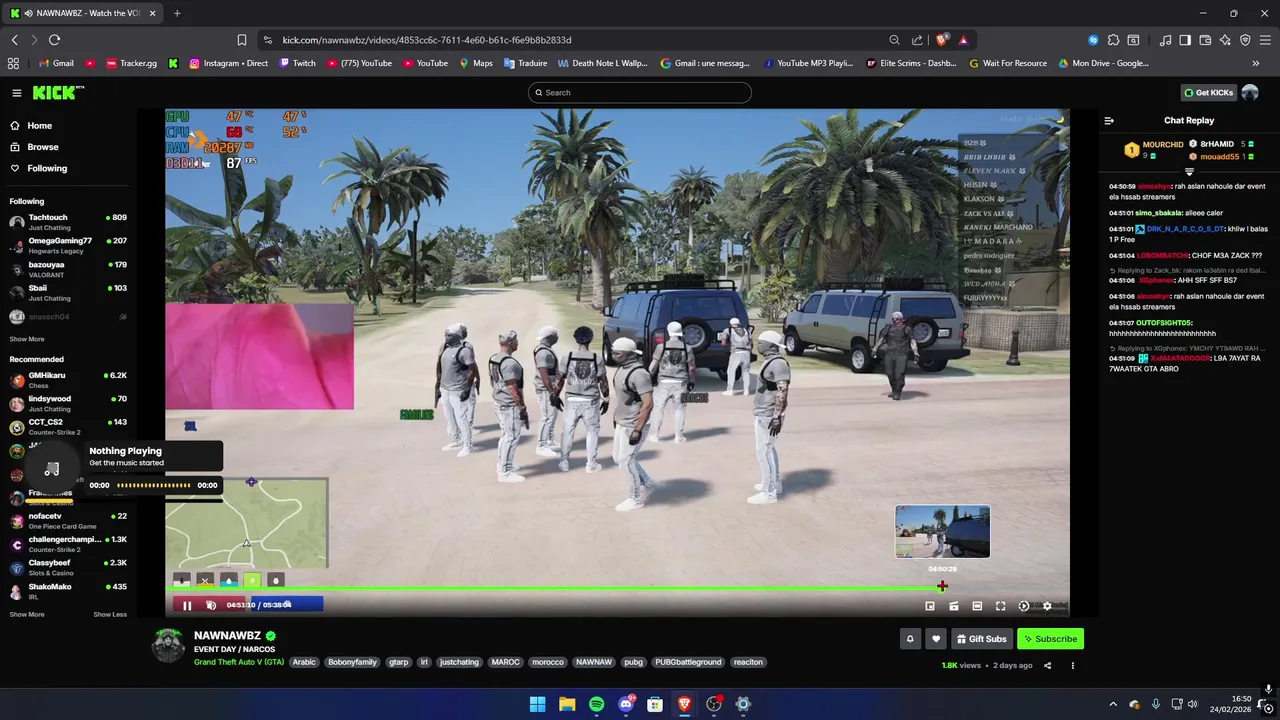Turn on notifications with the bell icon

click(x=910, y=639)
